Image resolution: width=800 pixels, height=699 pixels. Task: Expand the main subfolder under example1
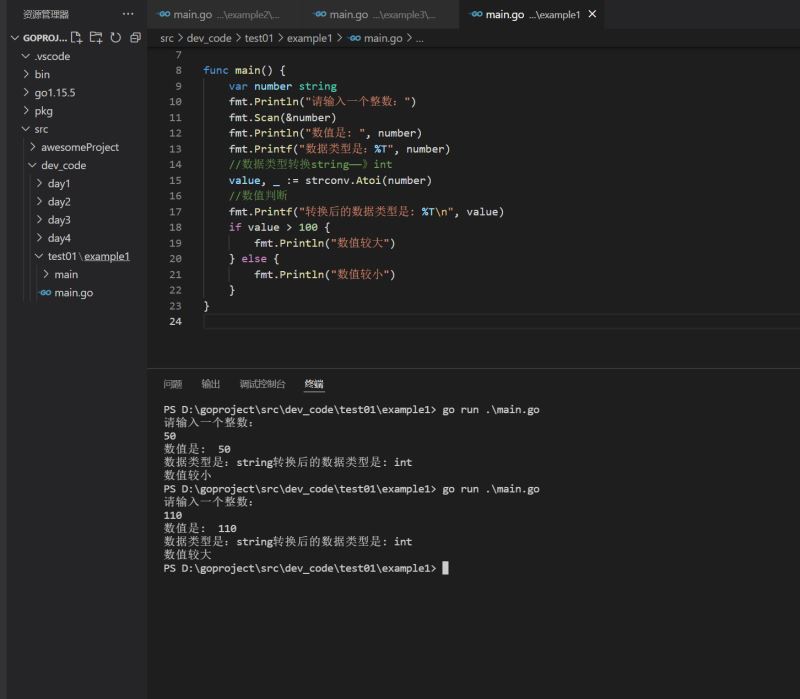coord(46,274)
